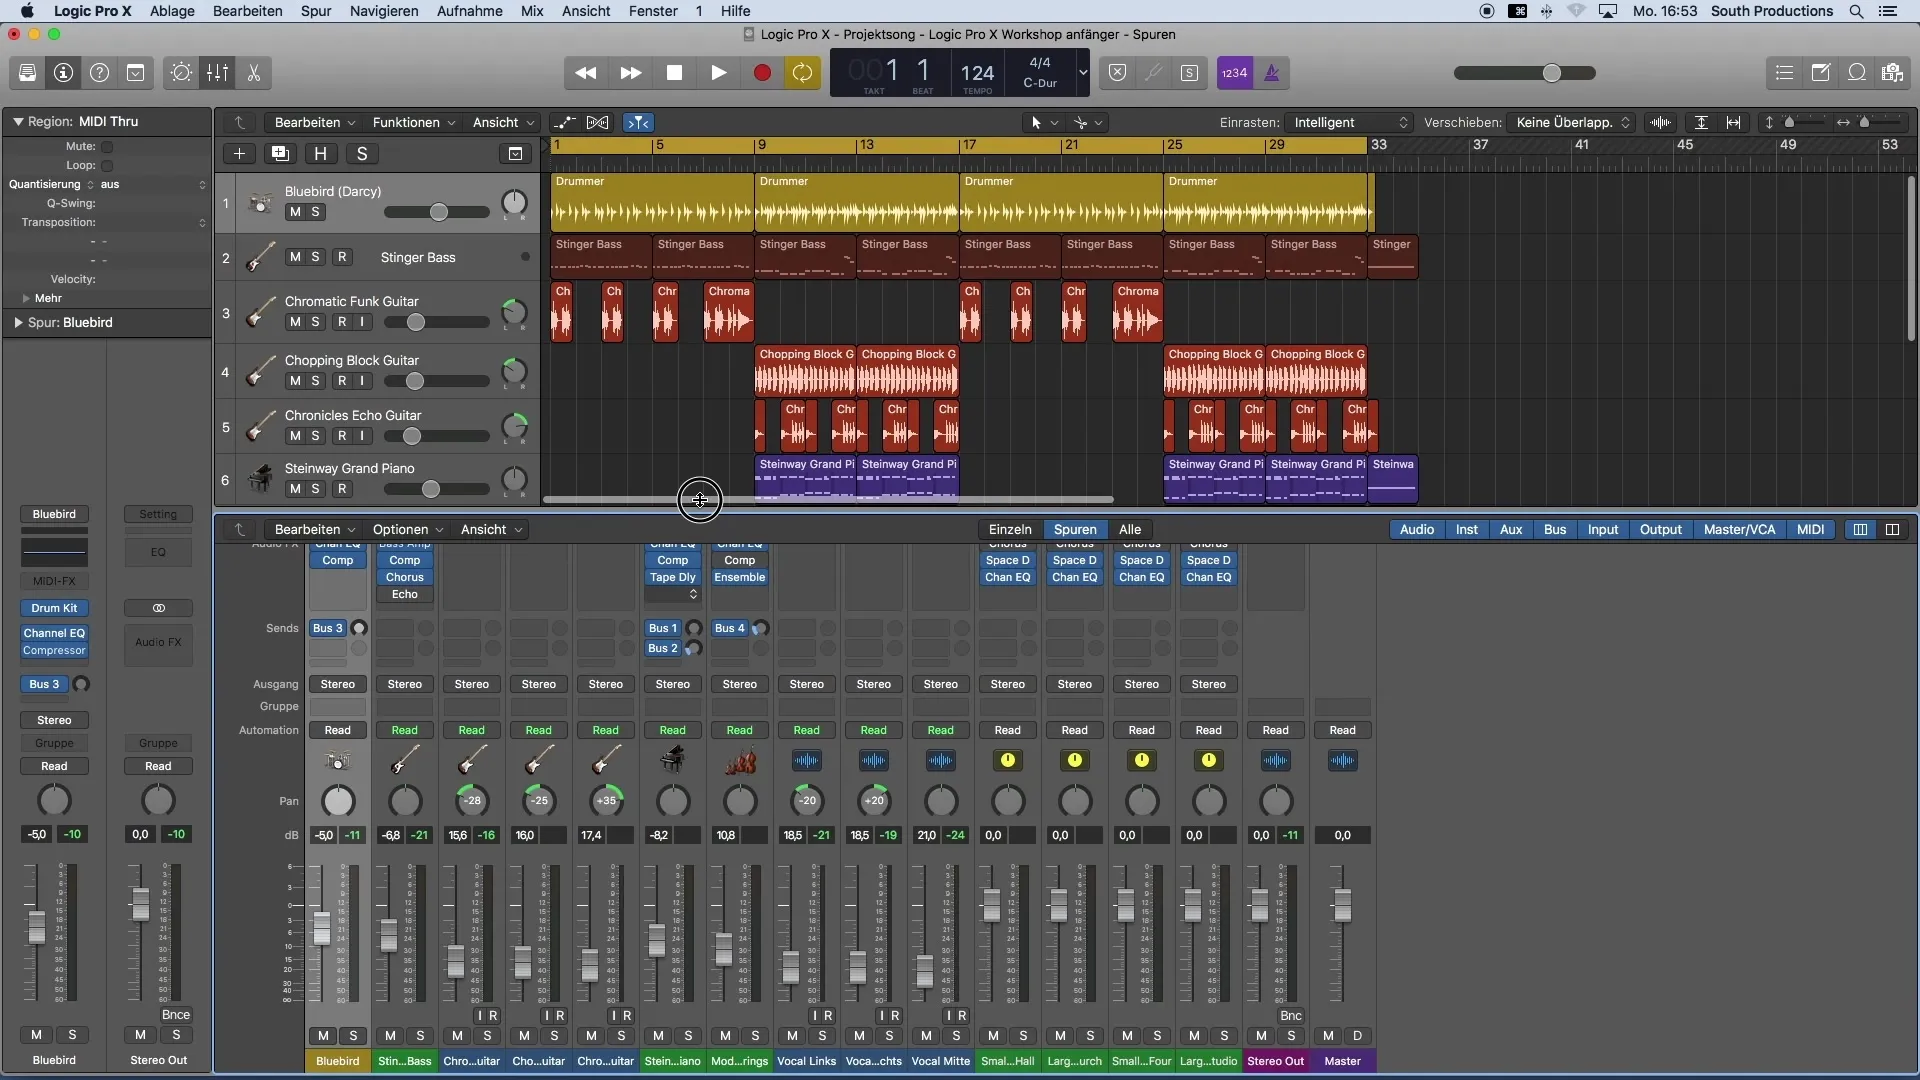Toggle the Solo button on Steinway Grand Piano
This screenshot has height=1080, width=1920.
click(x=314, y=489)
